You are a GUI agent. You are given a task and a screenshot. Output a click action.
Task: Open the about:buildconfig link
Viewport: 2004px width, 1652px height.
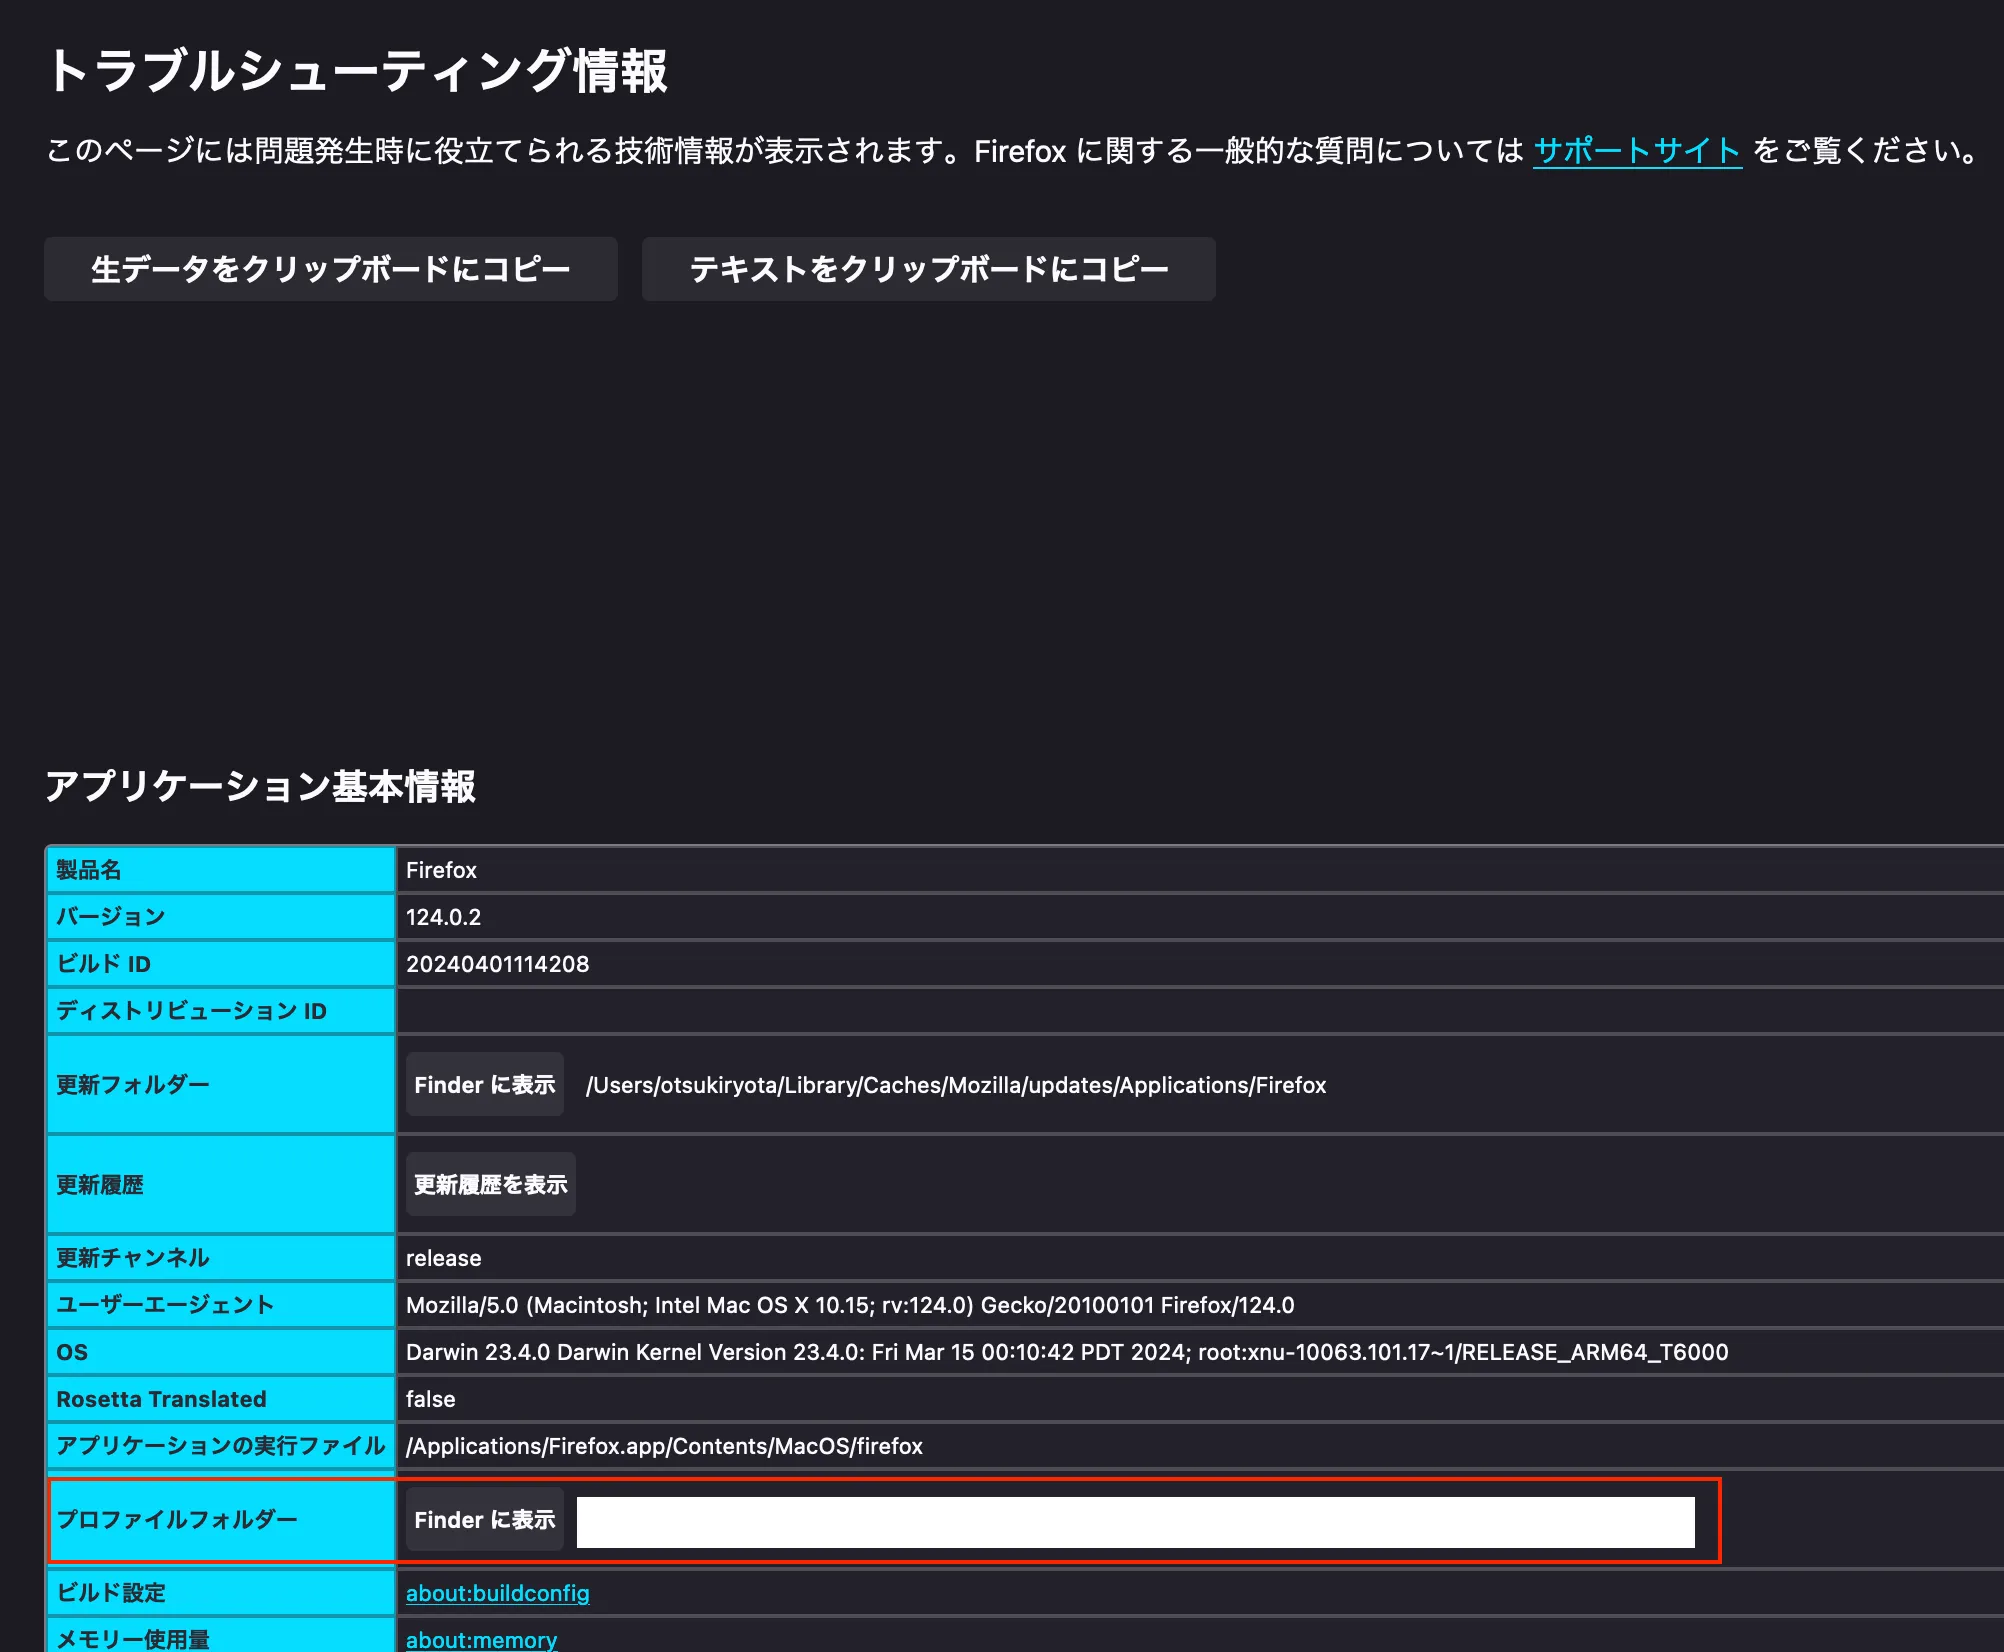(497, 1593)
